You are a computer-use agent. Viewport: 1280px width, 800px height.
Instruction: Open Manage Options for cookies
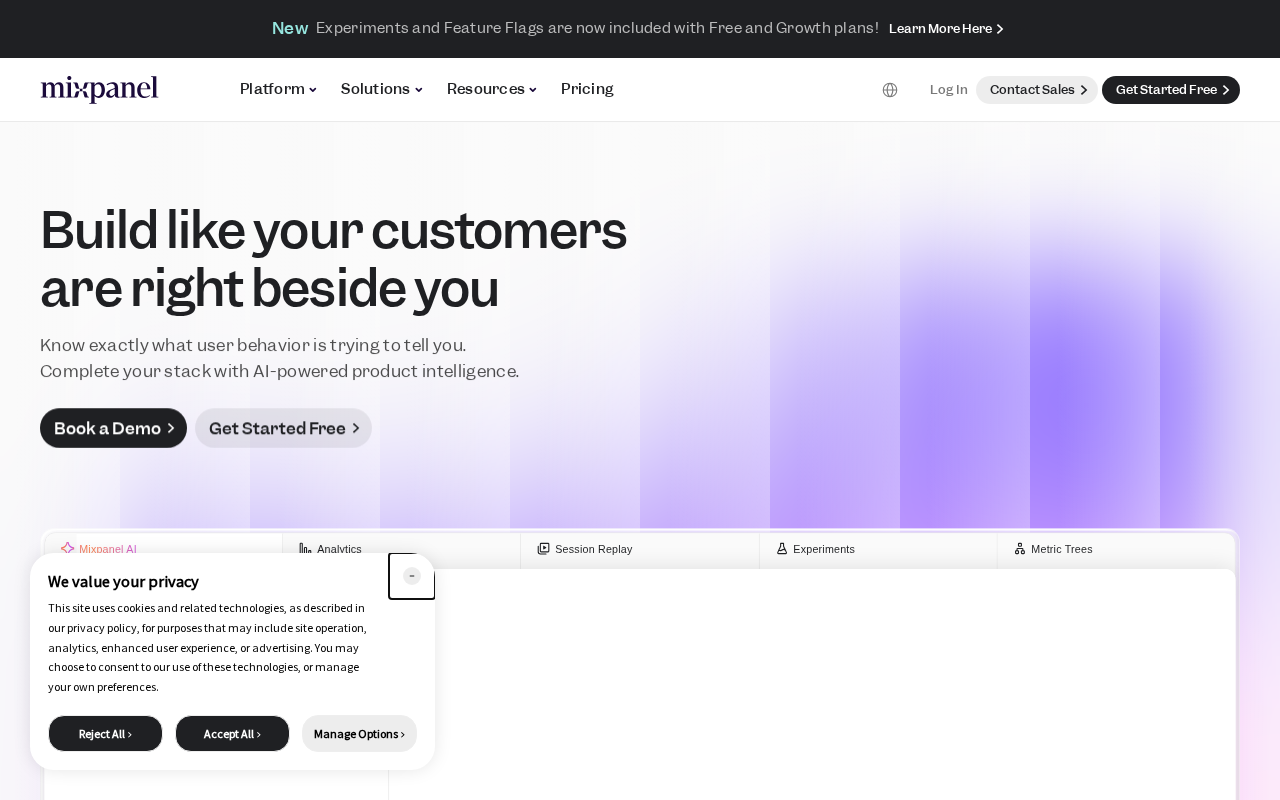coord(359,734)
